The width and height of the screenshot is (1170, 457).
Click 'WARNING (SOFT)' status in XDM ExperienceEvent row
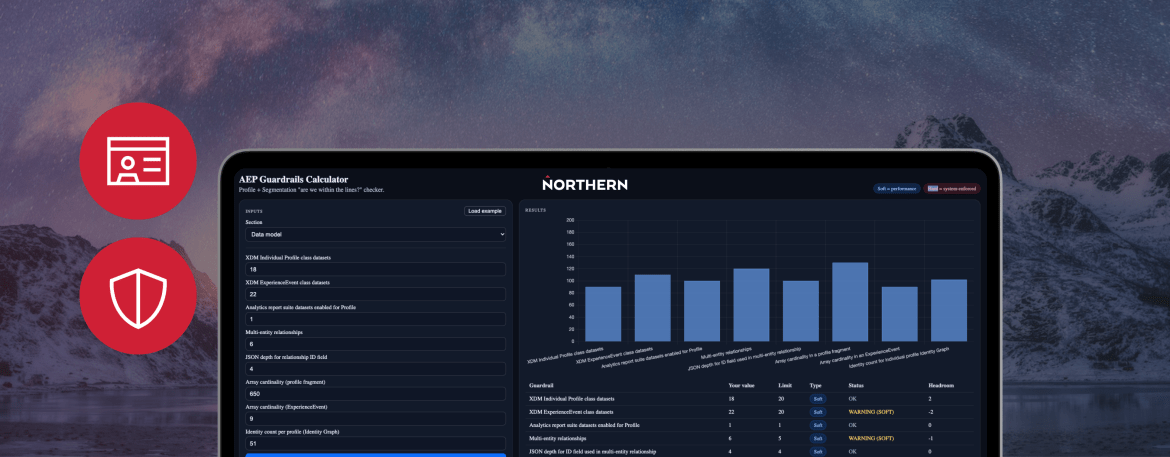point(871,412)
